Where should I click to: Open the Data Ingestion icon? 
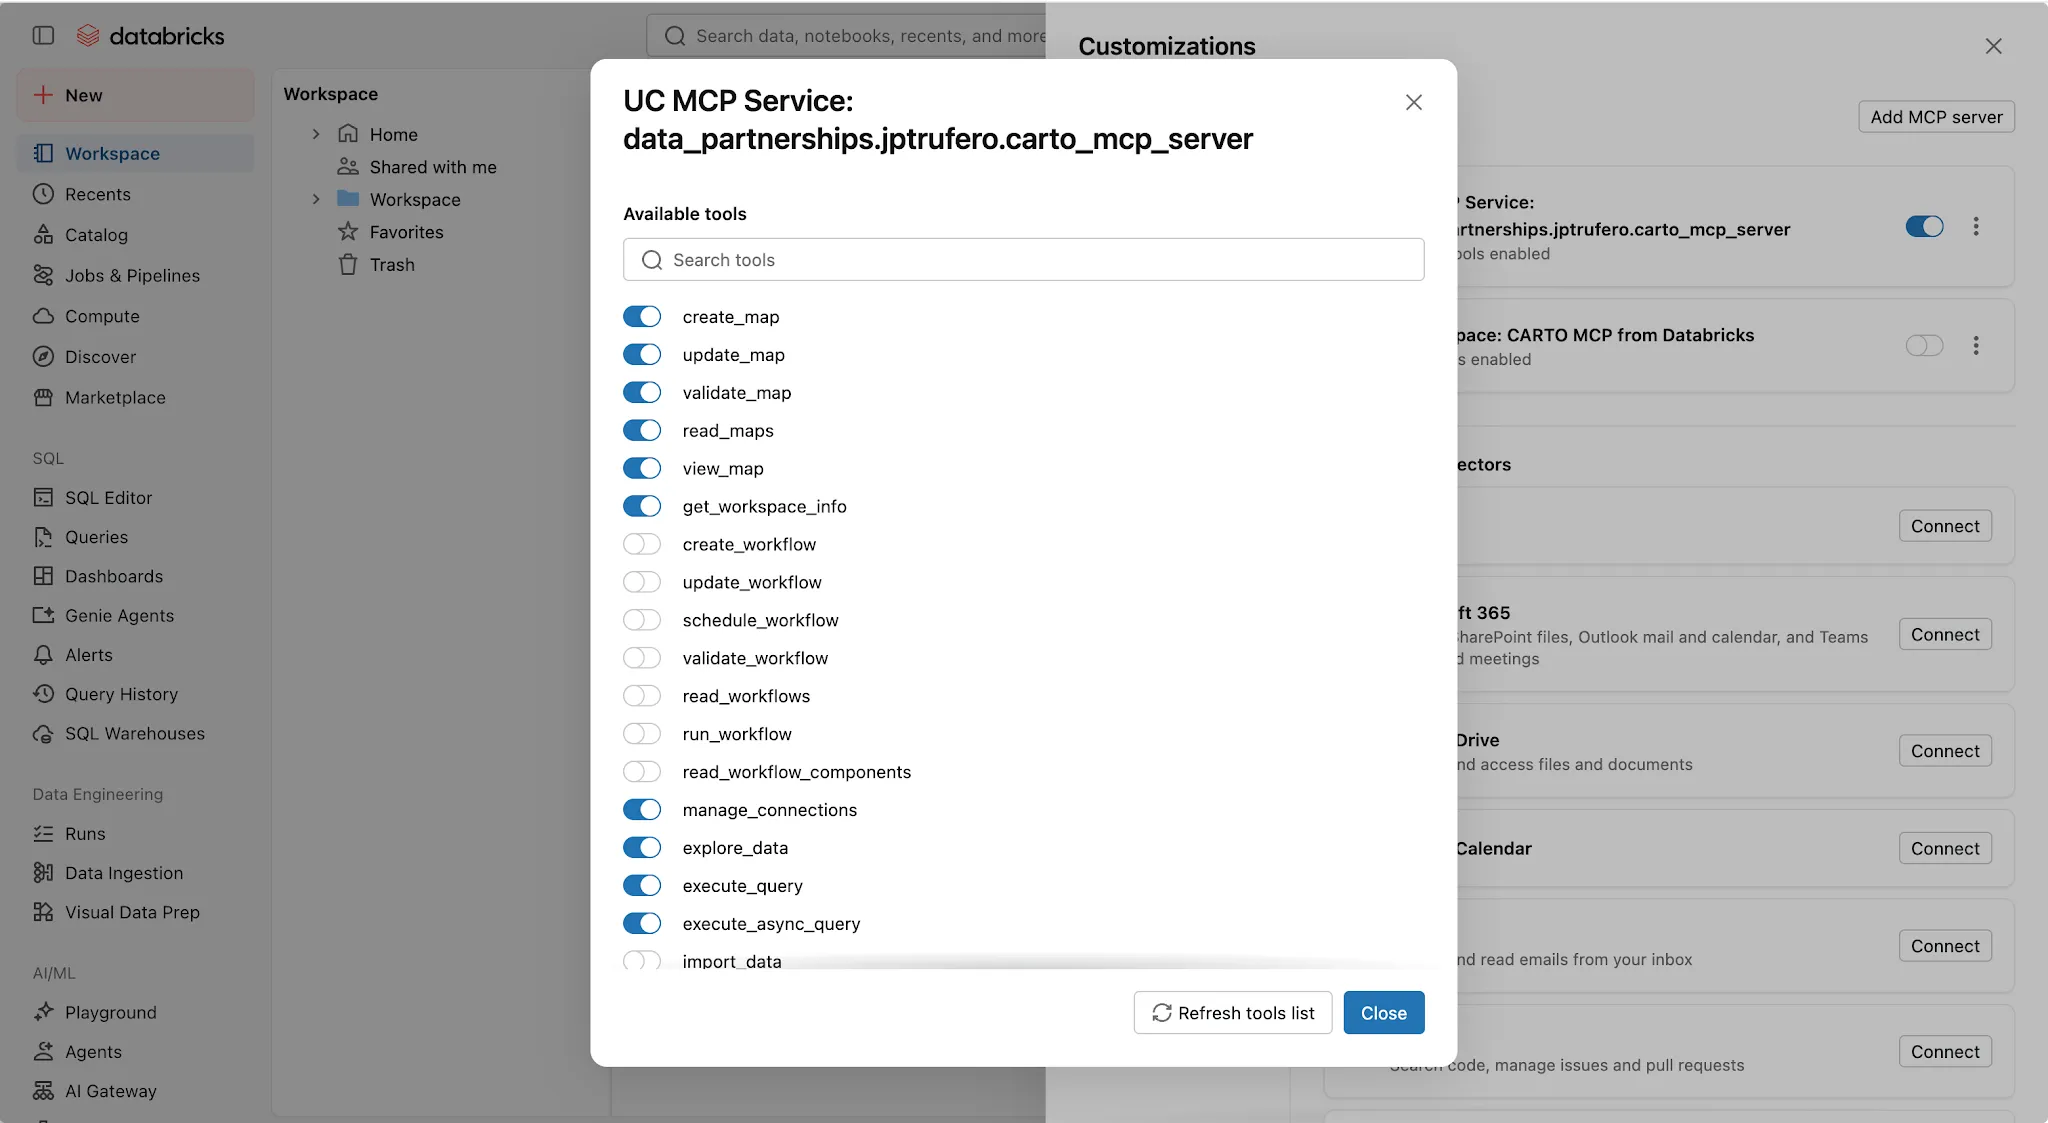(43, 873)
